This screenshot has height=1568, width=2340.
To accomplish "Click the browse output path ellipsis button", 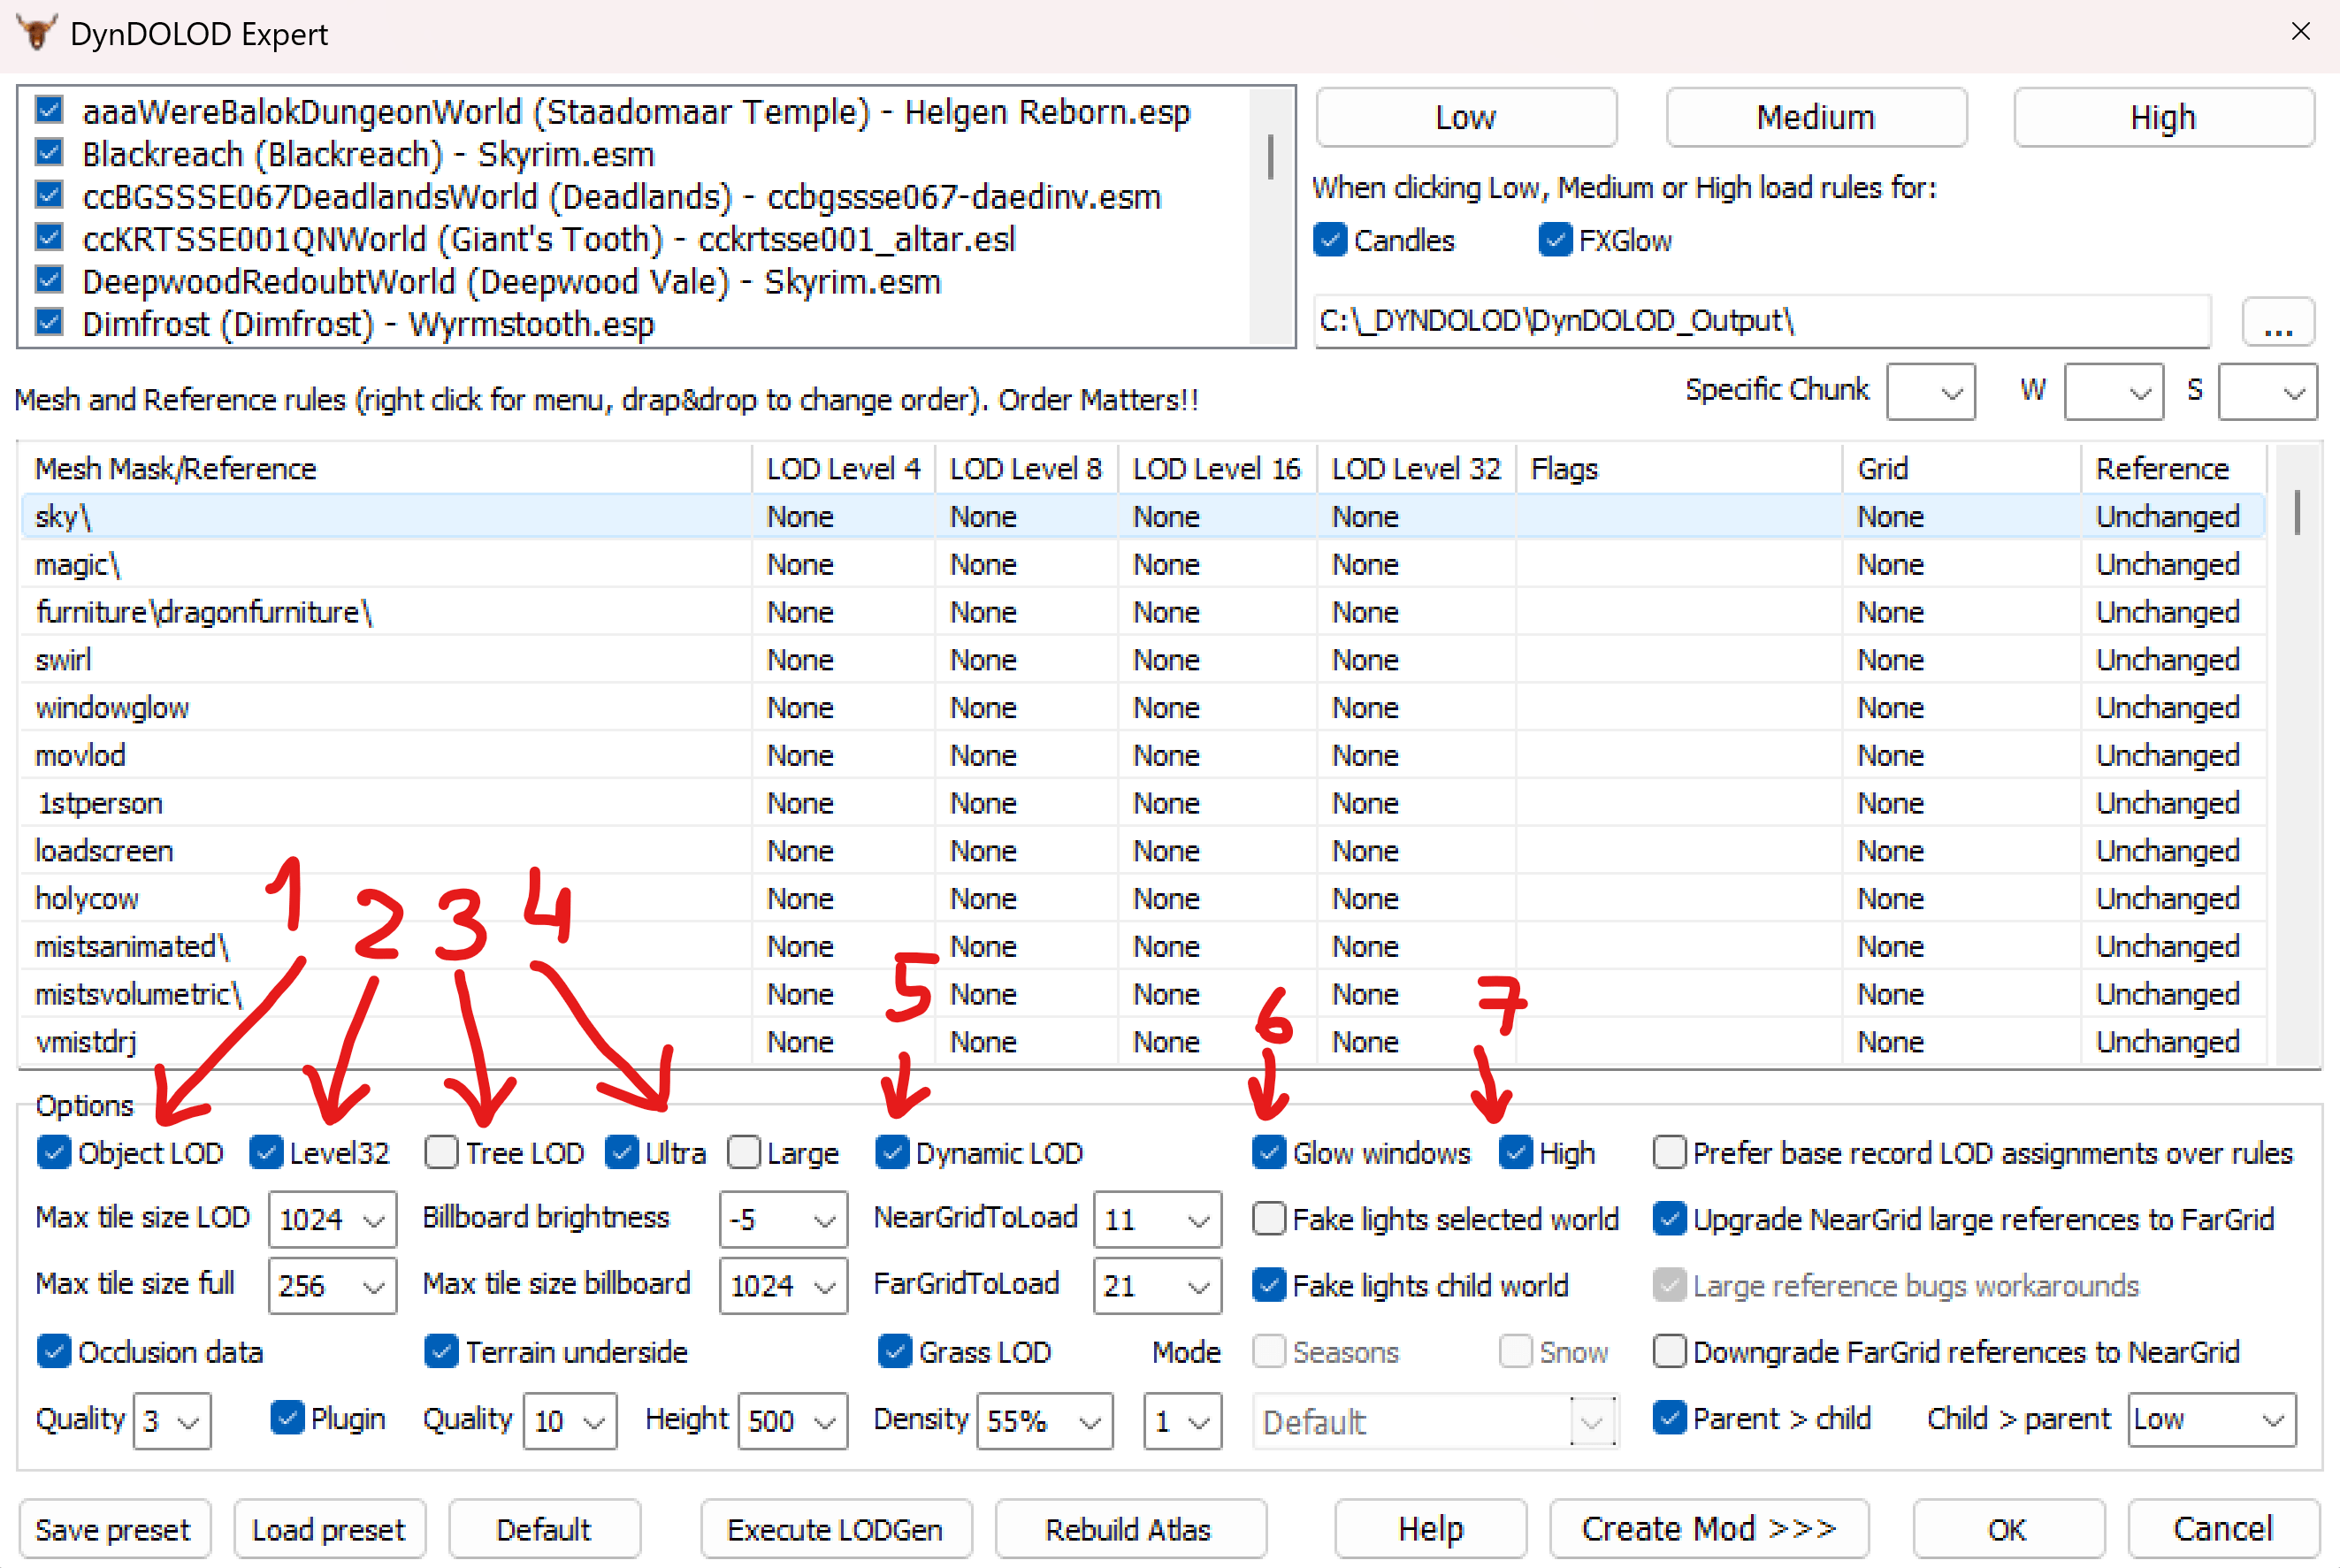I will [x=2277, y=322].
